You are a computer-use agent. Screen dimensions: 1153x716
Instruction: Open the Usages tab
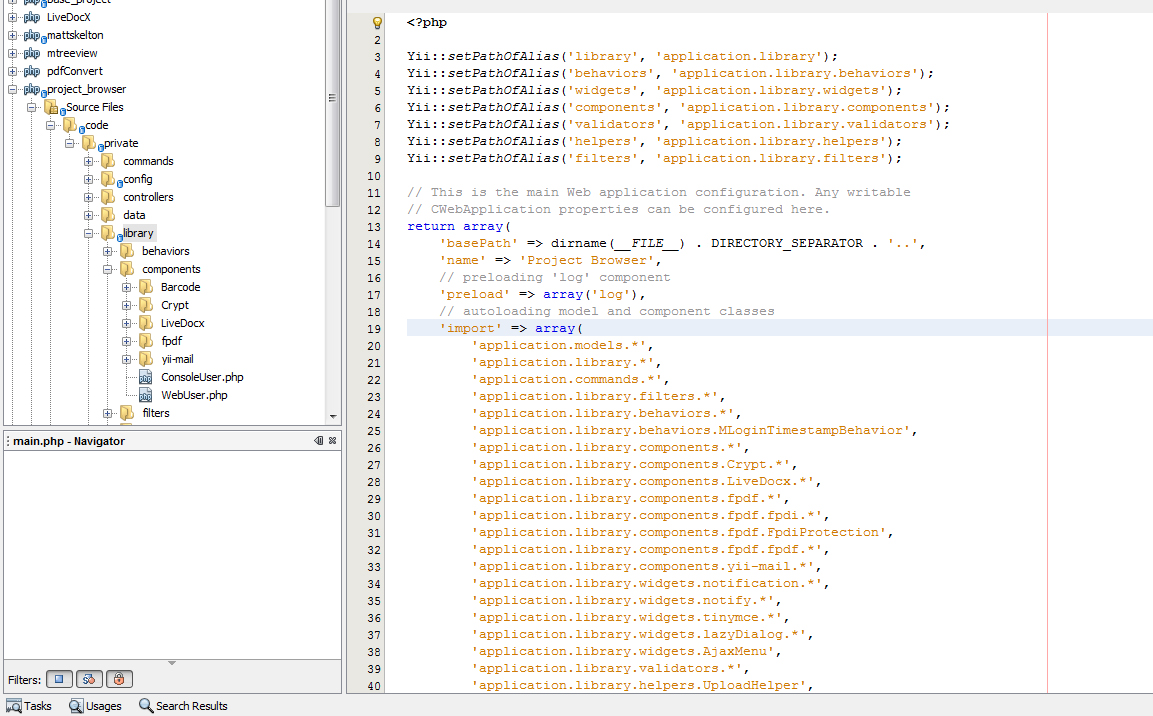coord(95,706)
